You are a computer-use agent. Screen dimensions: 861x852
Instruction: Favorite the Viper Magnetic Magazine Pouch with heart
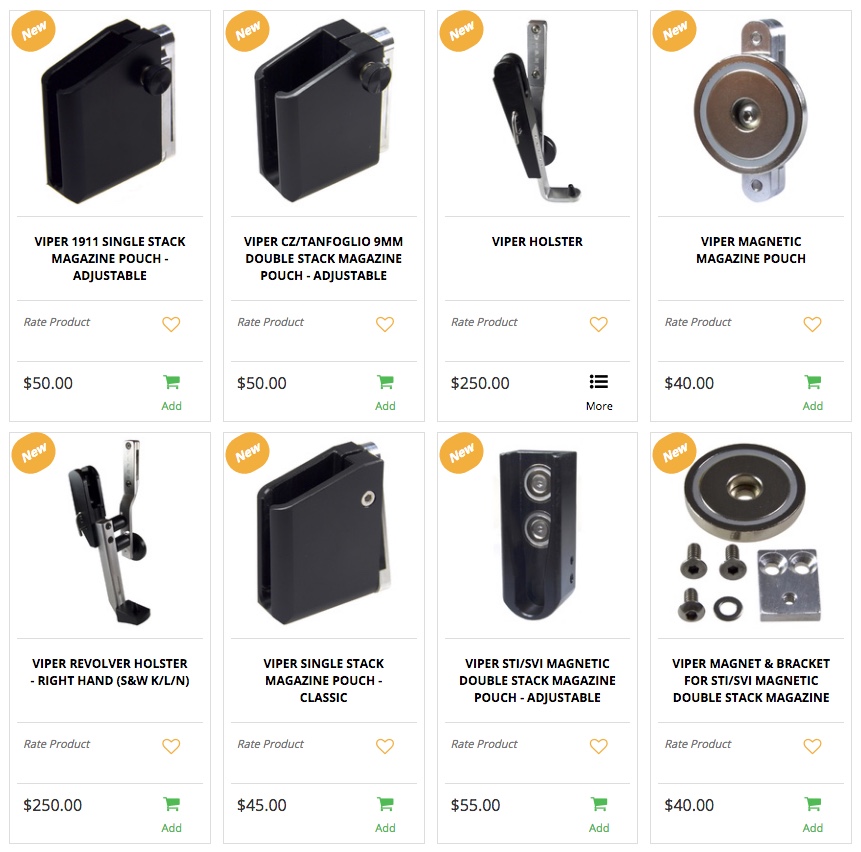[x=812, y=324]
